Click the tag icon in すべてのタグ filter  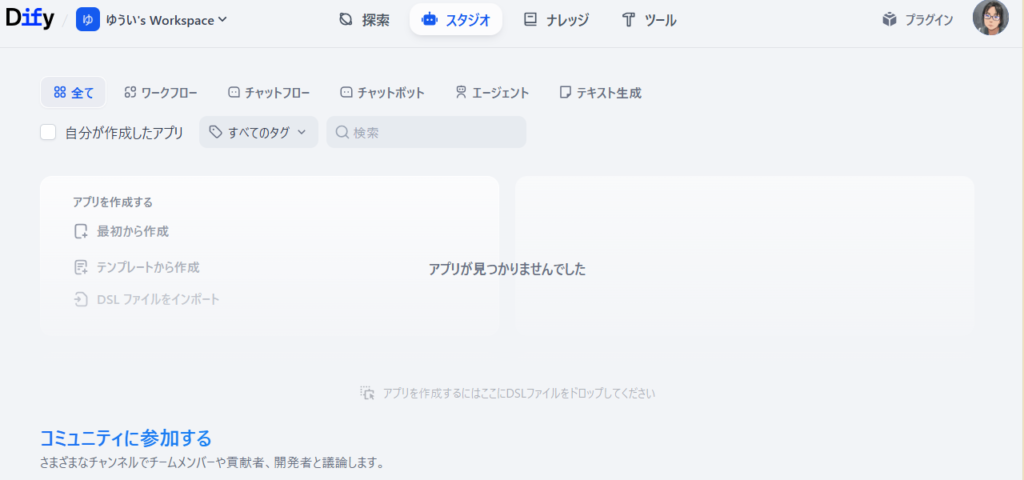point(215,132)
